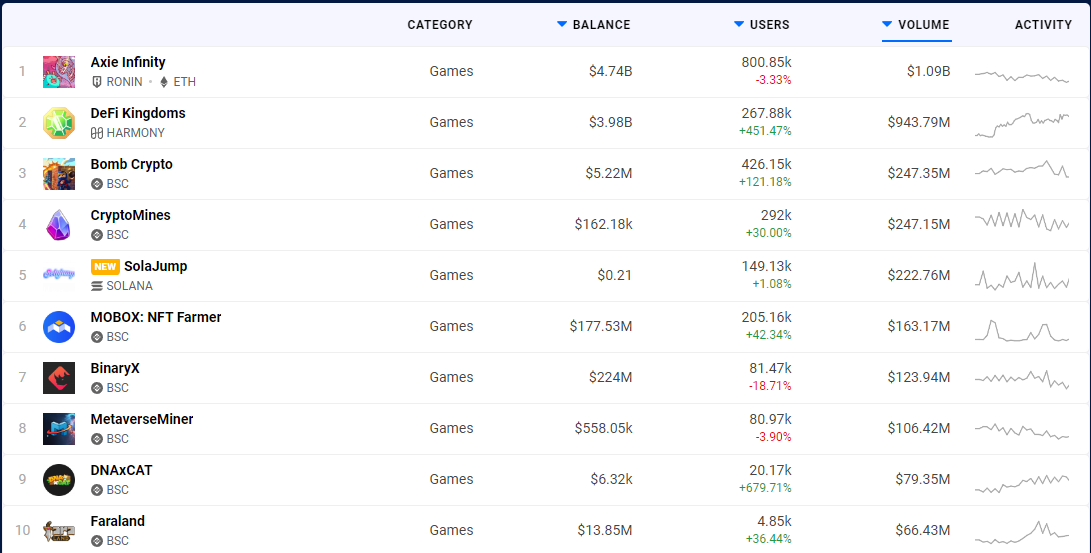Screen dimensions: 1091x553
Task: Open MOBOX NFT Farmer blue logo
Action: tap(58, 327)
